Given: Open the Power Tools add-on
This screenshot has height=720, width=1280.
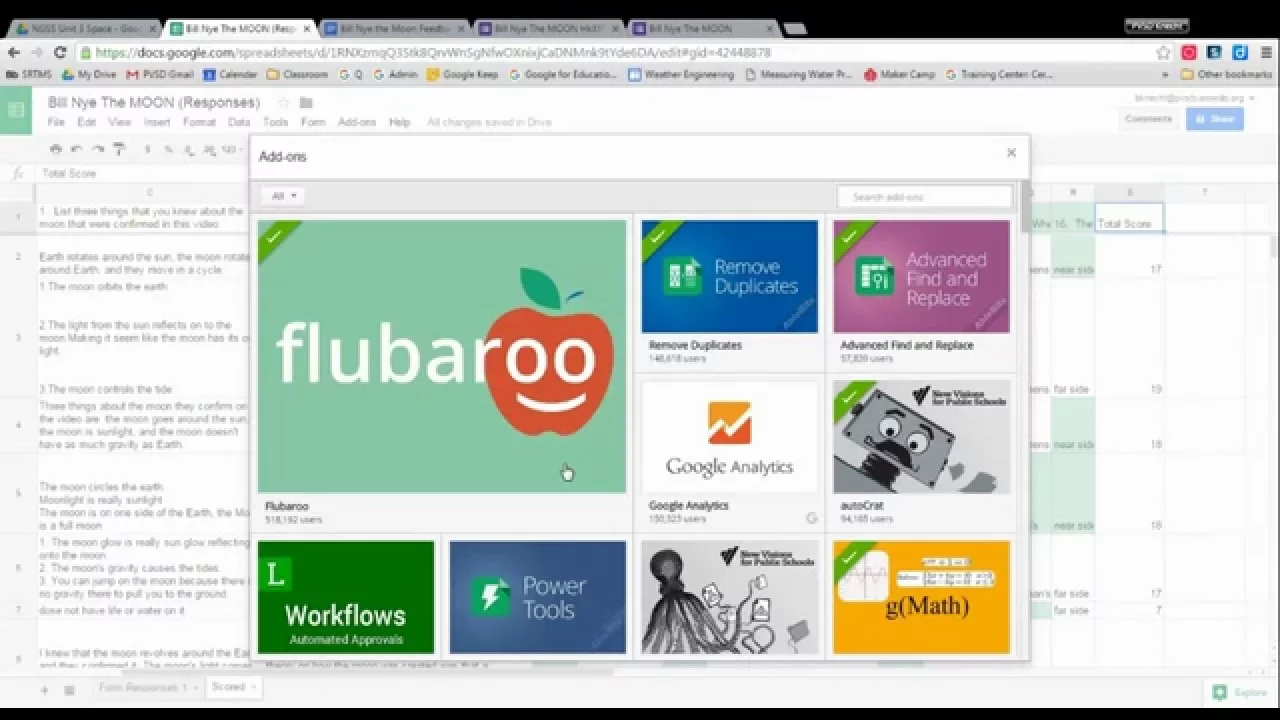Looking at the screenshot, I should 537,597.
